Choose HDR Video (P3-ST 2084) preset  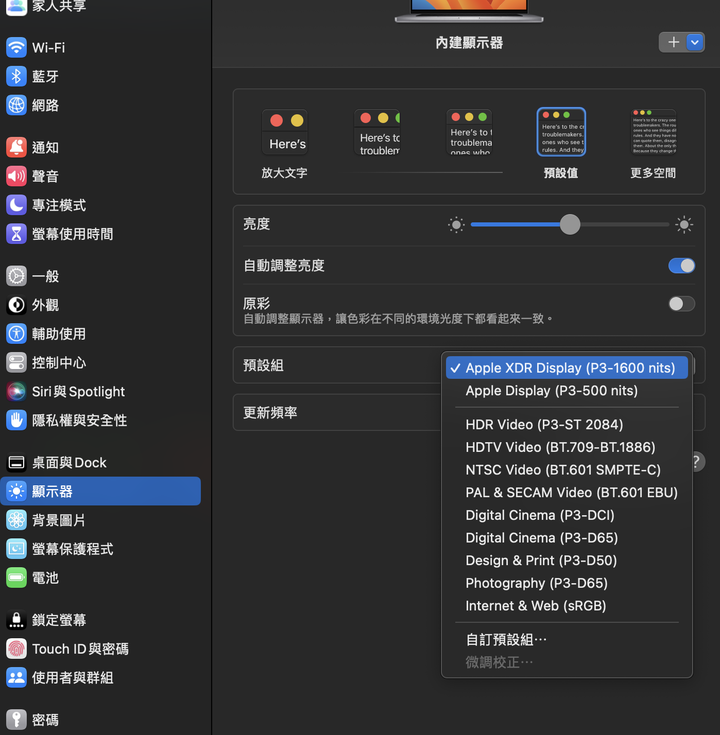(x=567, y=425)
